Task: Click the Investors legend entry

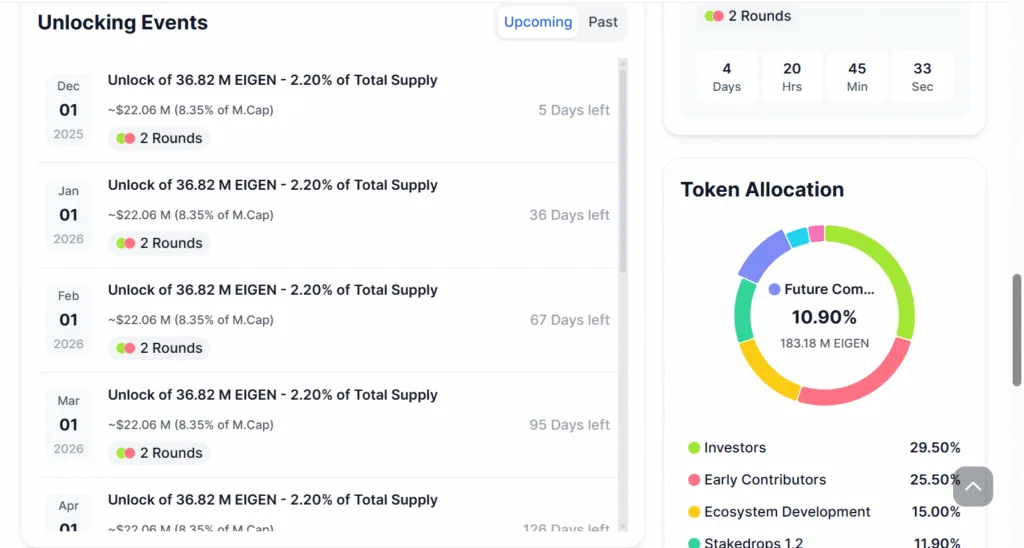Action: pyautogui.click(x=824, y=447)
